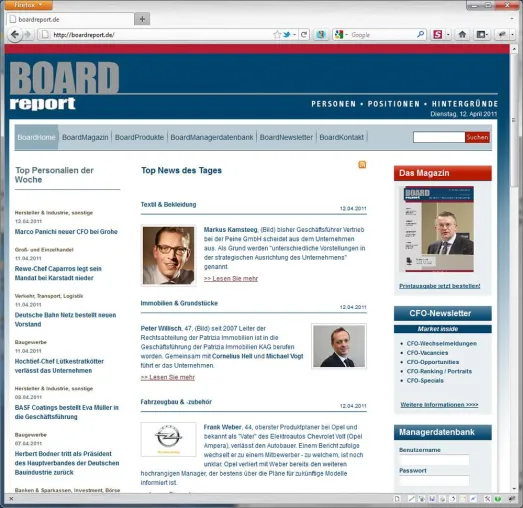Screen dimensions: 523x508
Task: Bookmark this page with the star icon
Action: coord(277,34)
